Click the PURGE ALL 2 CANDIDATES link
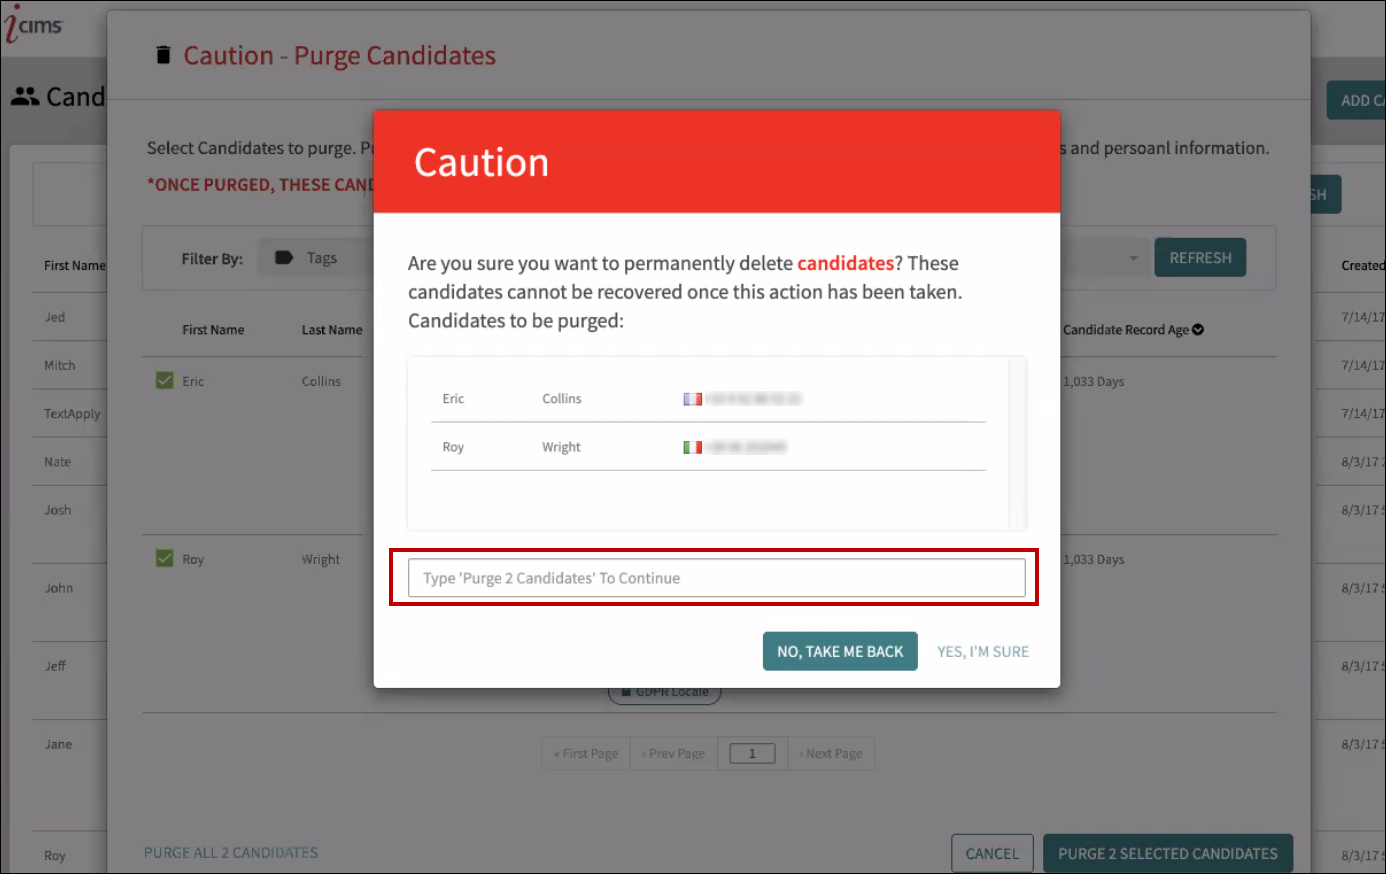1386x874 pixels. click(231, 853)
